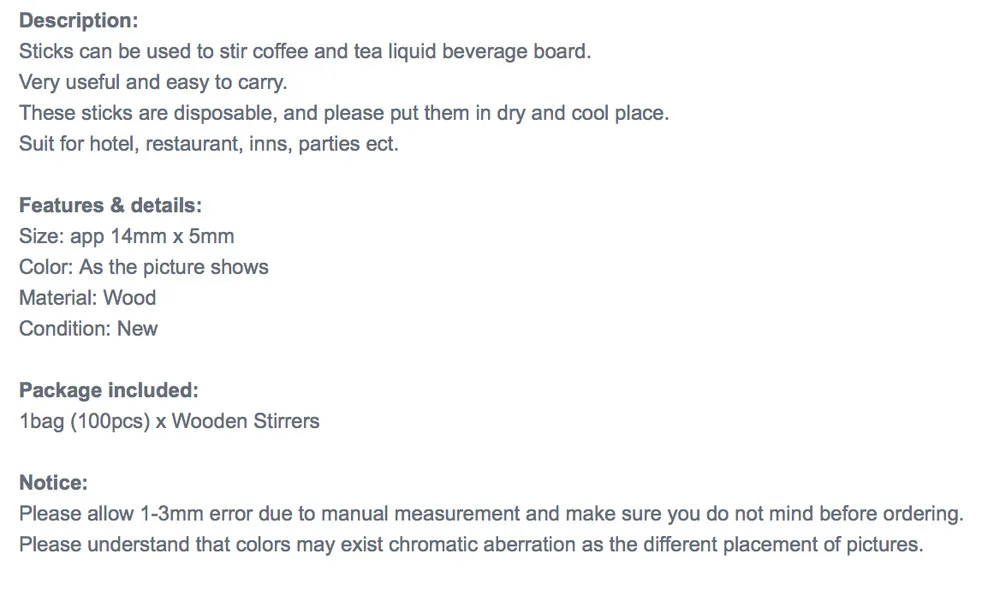Screen dimensions: 1000x590
Task: Click the "(100pcs)" quantity text
Action: pyautogui.click(x=108, y=421)
